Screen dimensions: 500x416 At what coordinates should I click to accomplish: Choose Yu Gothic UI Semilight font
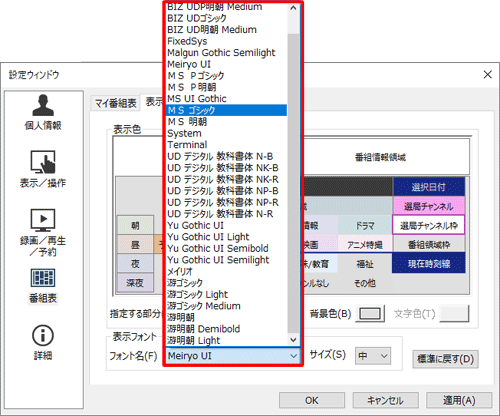pos(226,259)
